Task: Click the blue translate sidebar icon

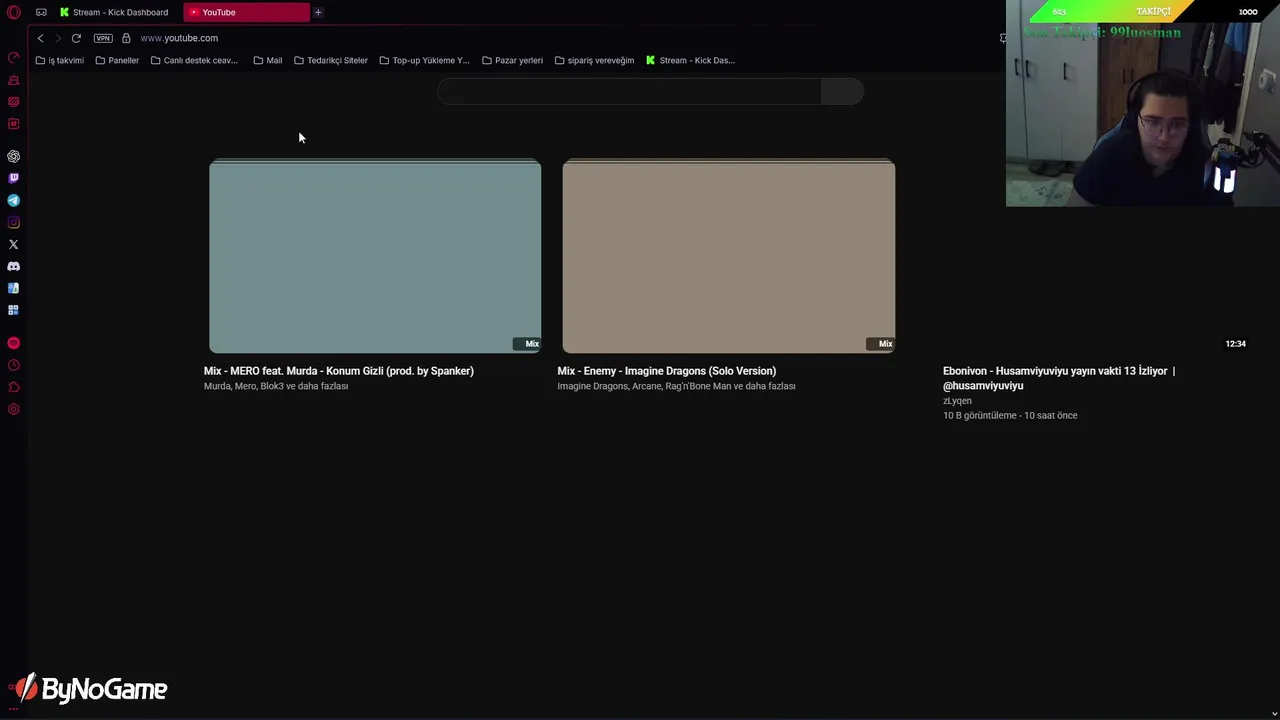Action: point(13,288)
